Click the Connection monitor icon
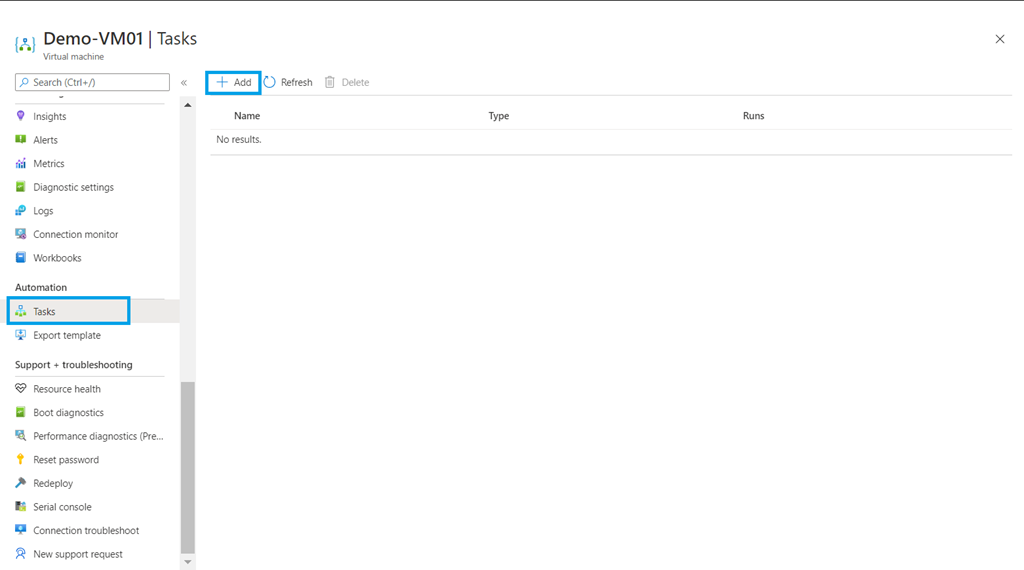The height and width of the screenshot is (570, 1024). pyautogui.click(x=21, y=234)
